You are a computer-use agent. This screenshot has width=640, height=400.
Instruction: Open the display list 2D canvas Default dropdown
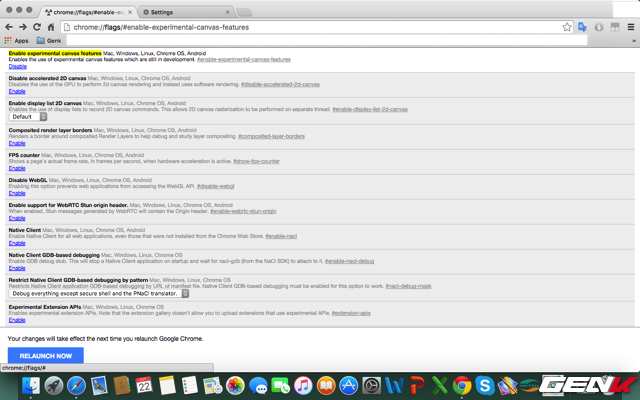tap(29, 117)
